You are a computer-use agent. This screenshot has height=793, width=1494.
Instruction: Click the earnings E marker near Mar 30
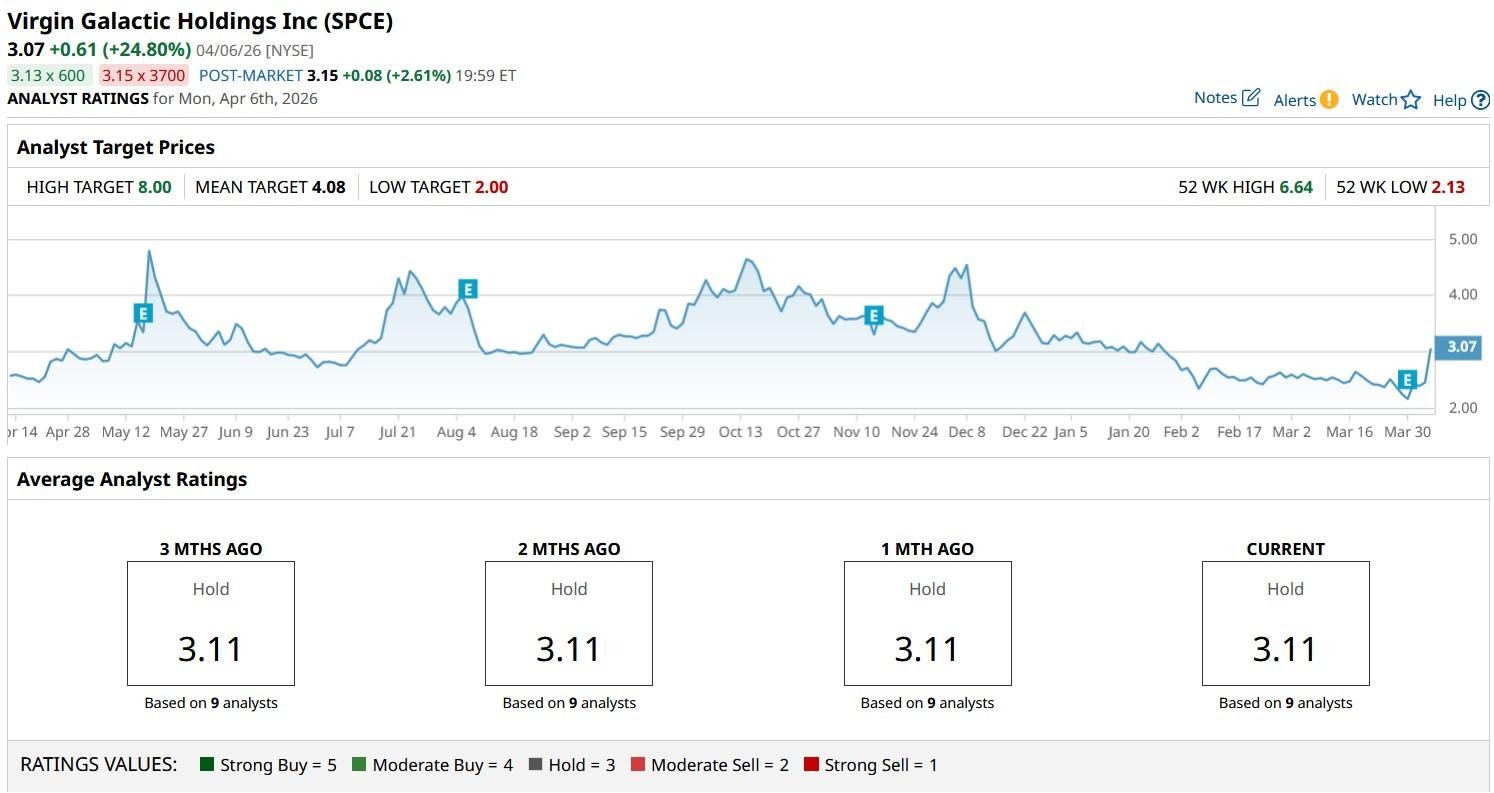1407,380
